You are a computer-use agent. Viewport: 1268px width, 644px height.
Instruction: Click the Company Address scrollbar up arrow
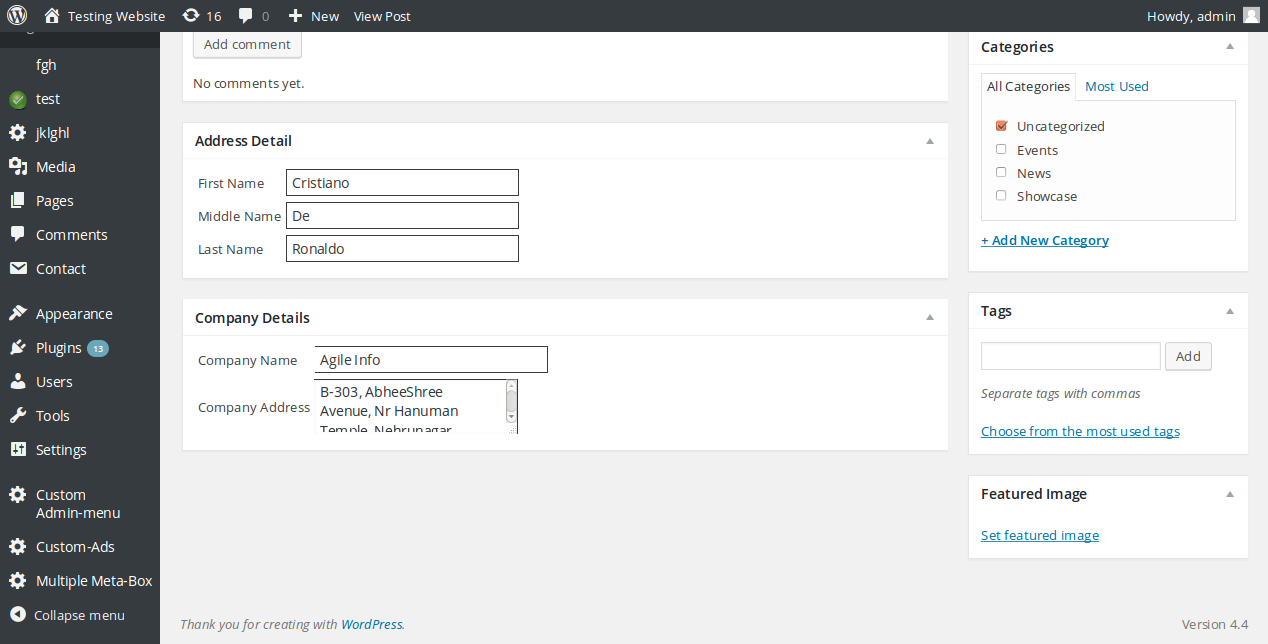coord(511,385)
